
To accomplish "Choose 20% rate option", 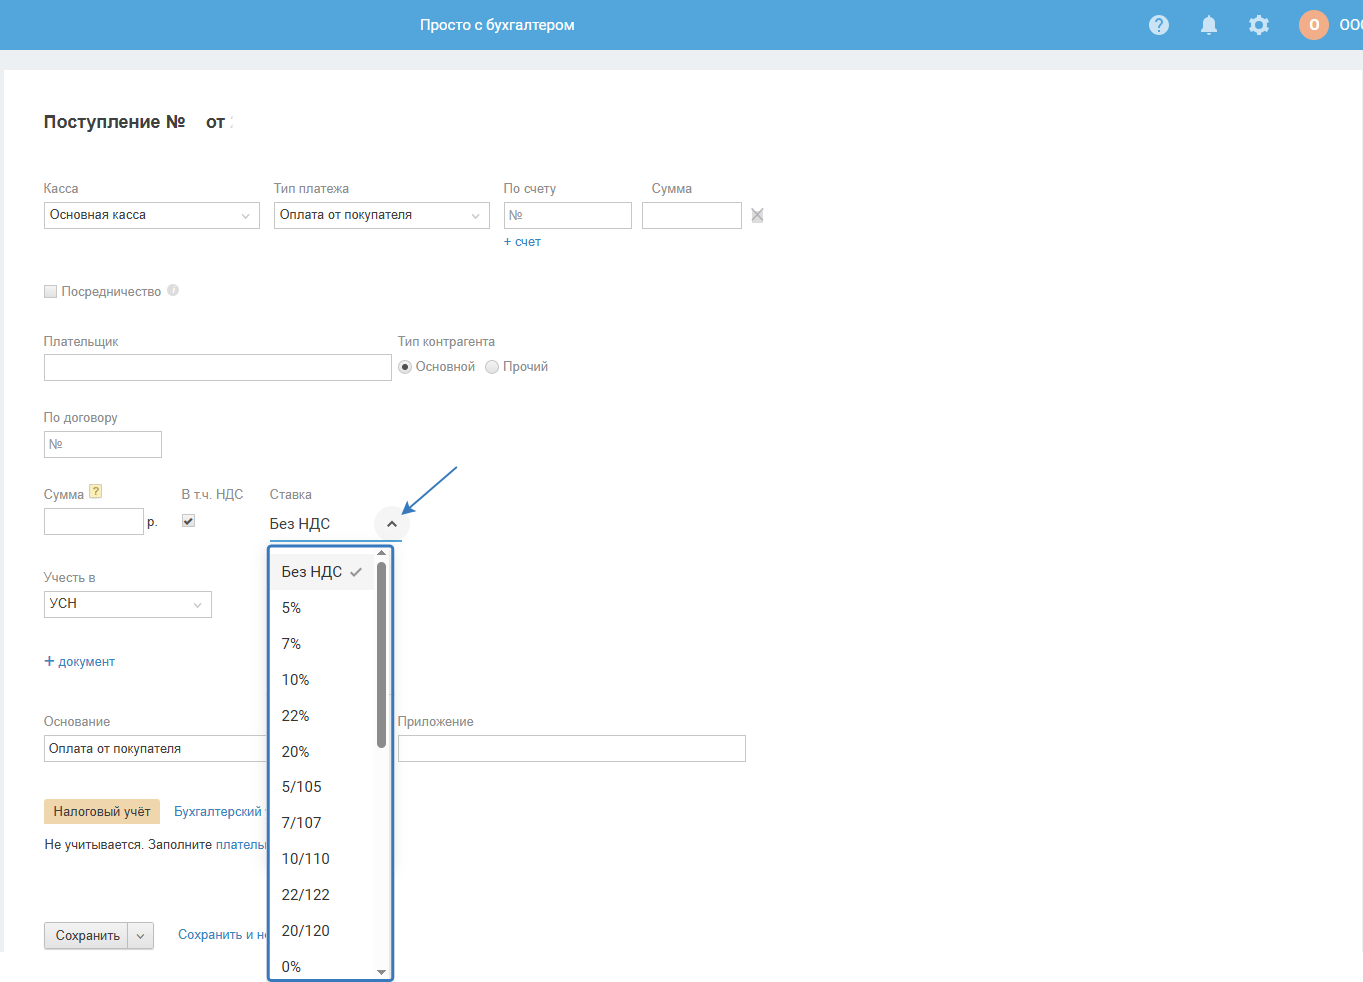I will pos(322,752).
